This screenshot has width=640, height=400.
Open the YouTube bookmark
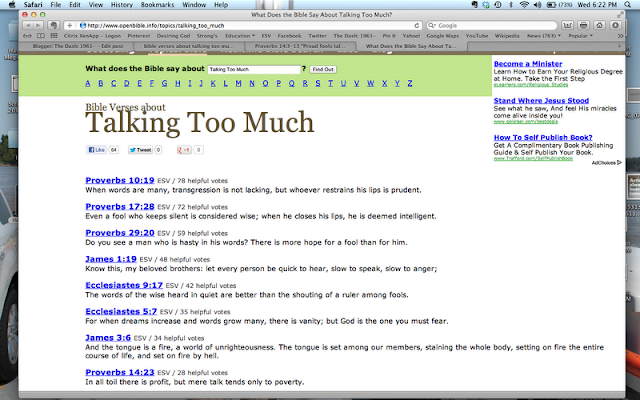(477, 36)
